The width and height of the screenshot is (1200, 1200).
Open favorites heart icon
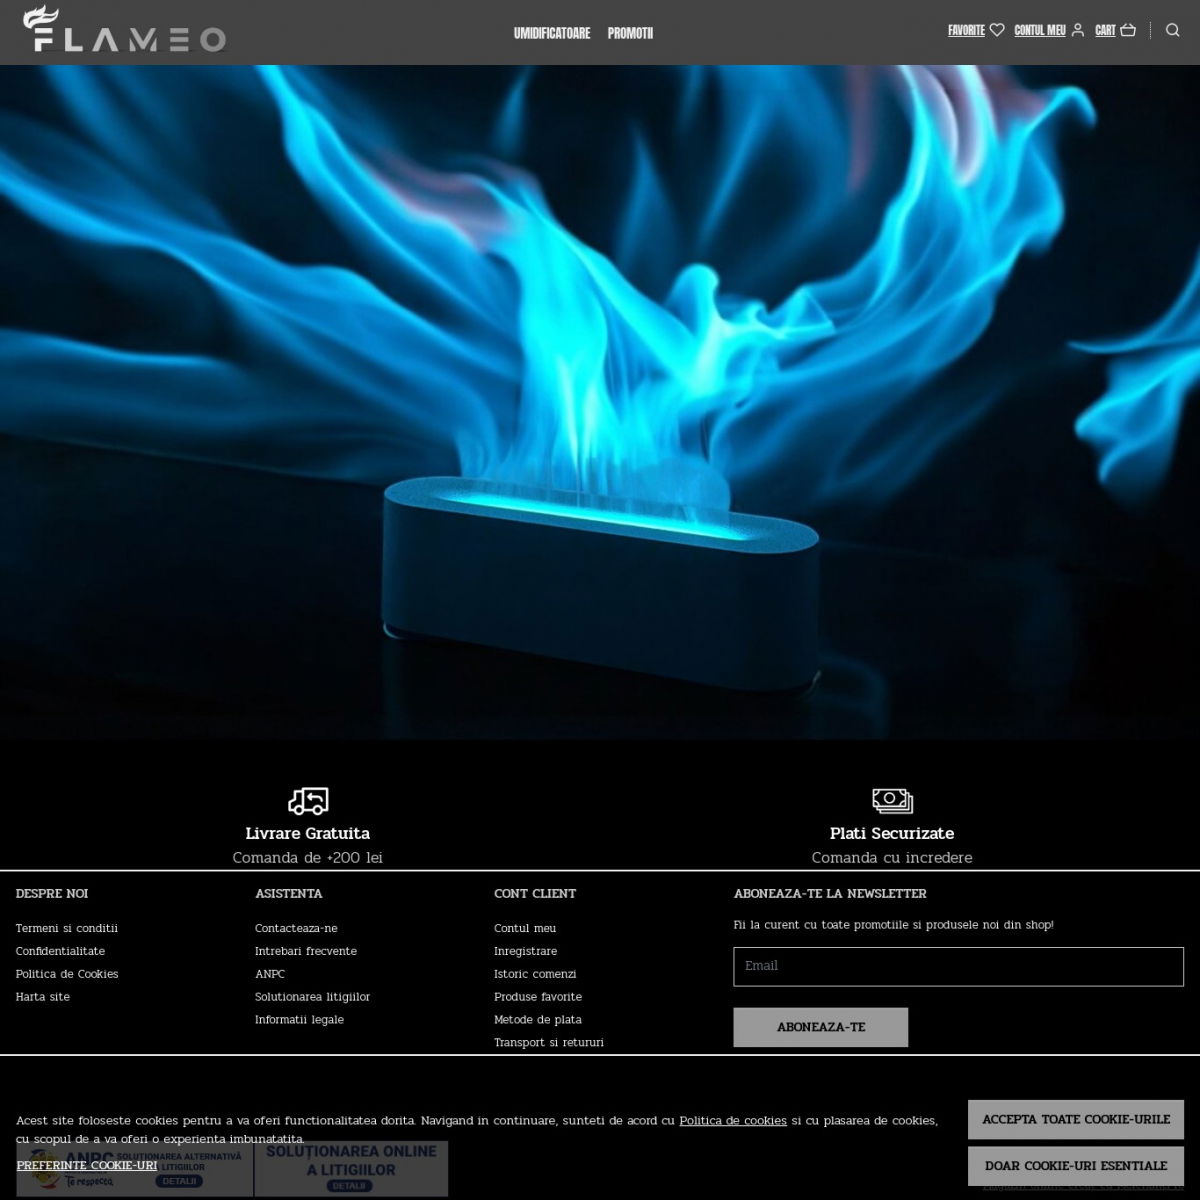pyautogui.click(x=997, y=30)
